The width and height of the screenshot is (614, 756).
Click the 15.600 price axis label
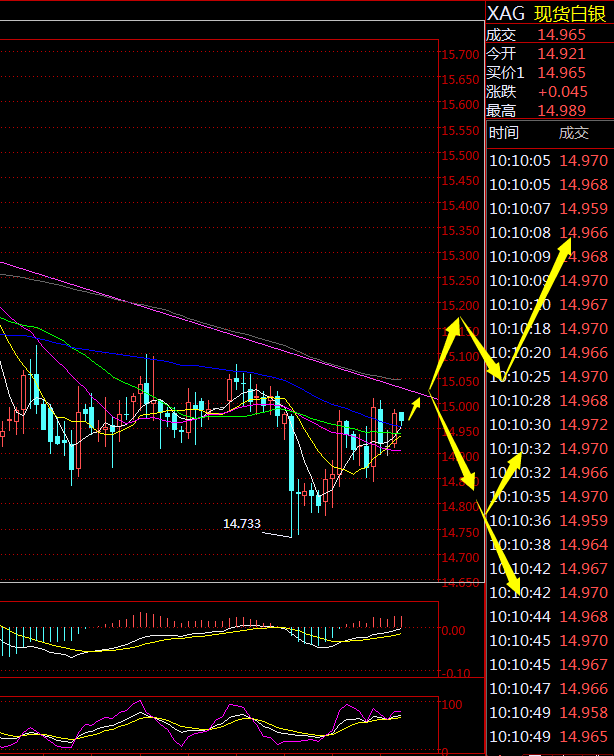(x=461, y=105)
